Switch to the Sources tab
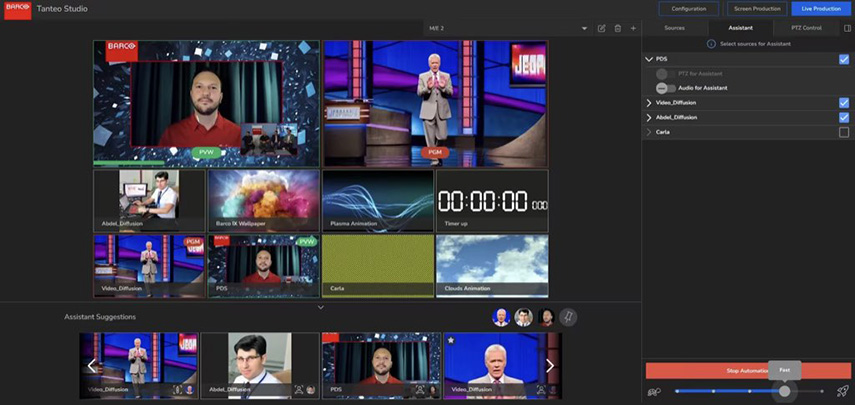The height and width of the screenshot is (405, 855). click(675, 28)
